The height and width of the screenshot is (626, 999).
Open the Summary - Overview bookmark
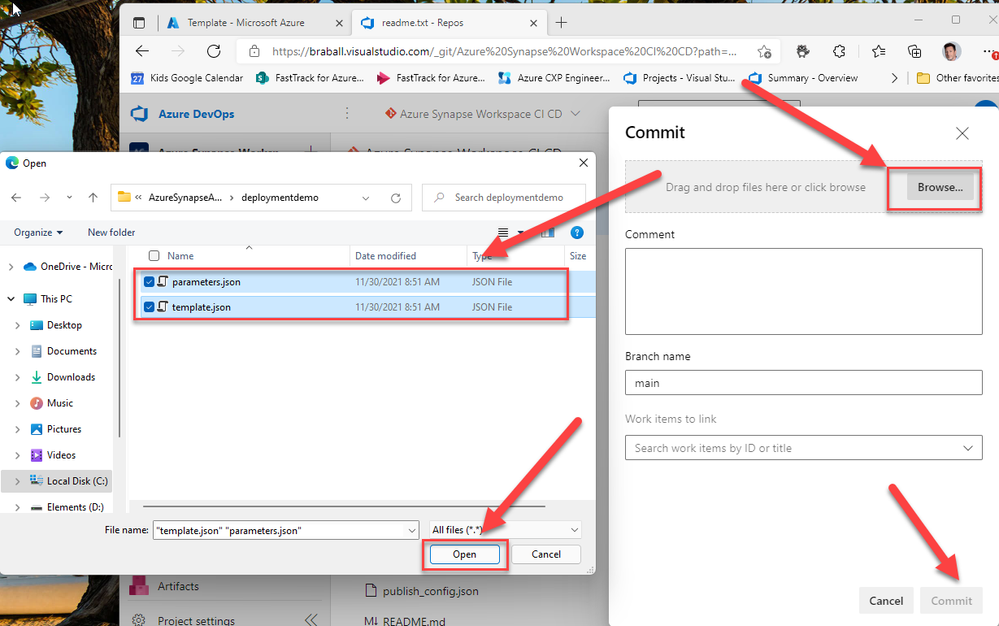coord(803,78)
